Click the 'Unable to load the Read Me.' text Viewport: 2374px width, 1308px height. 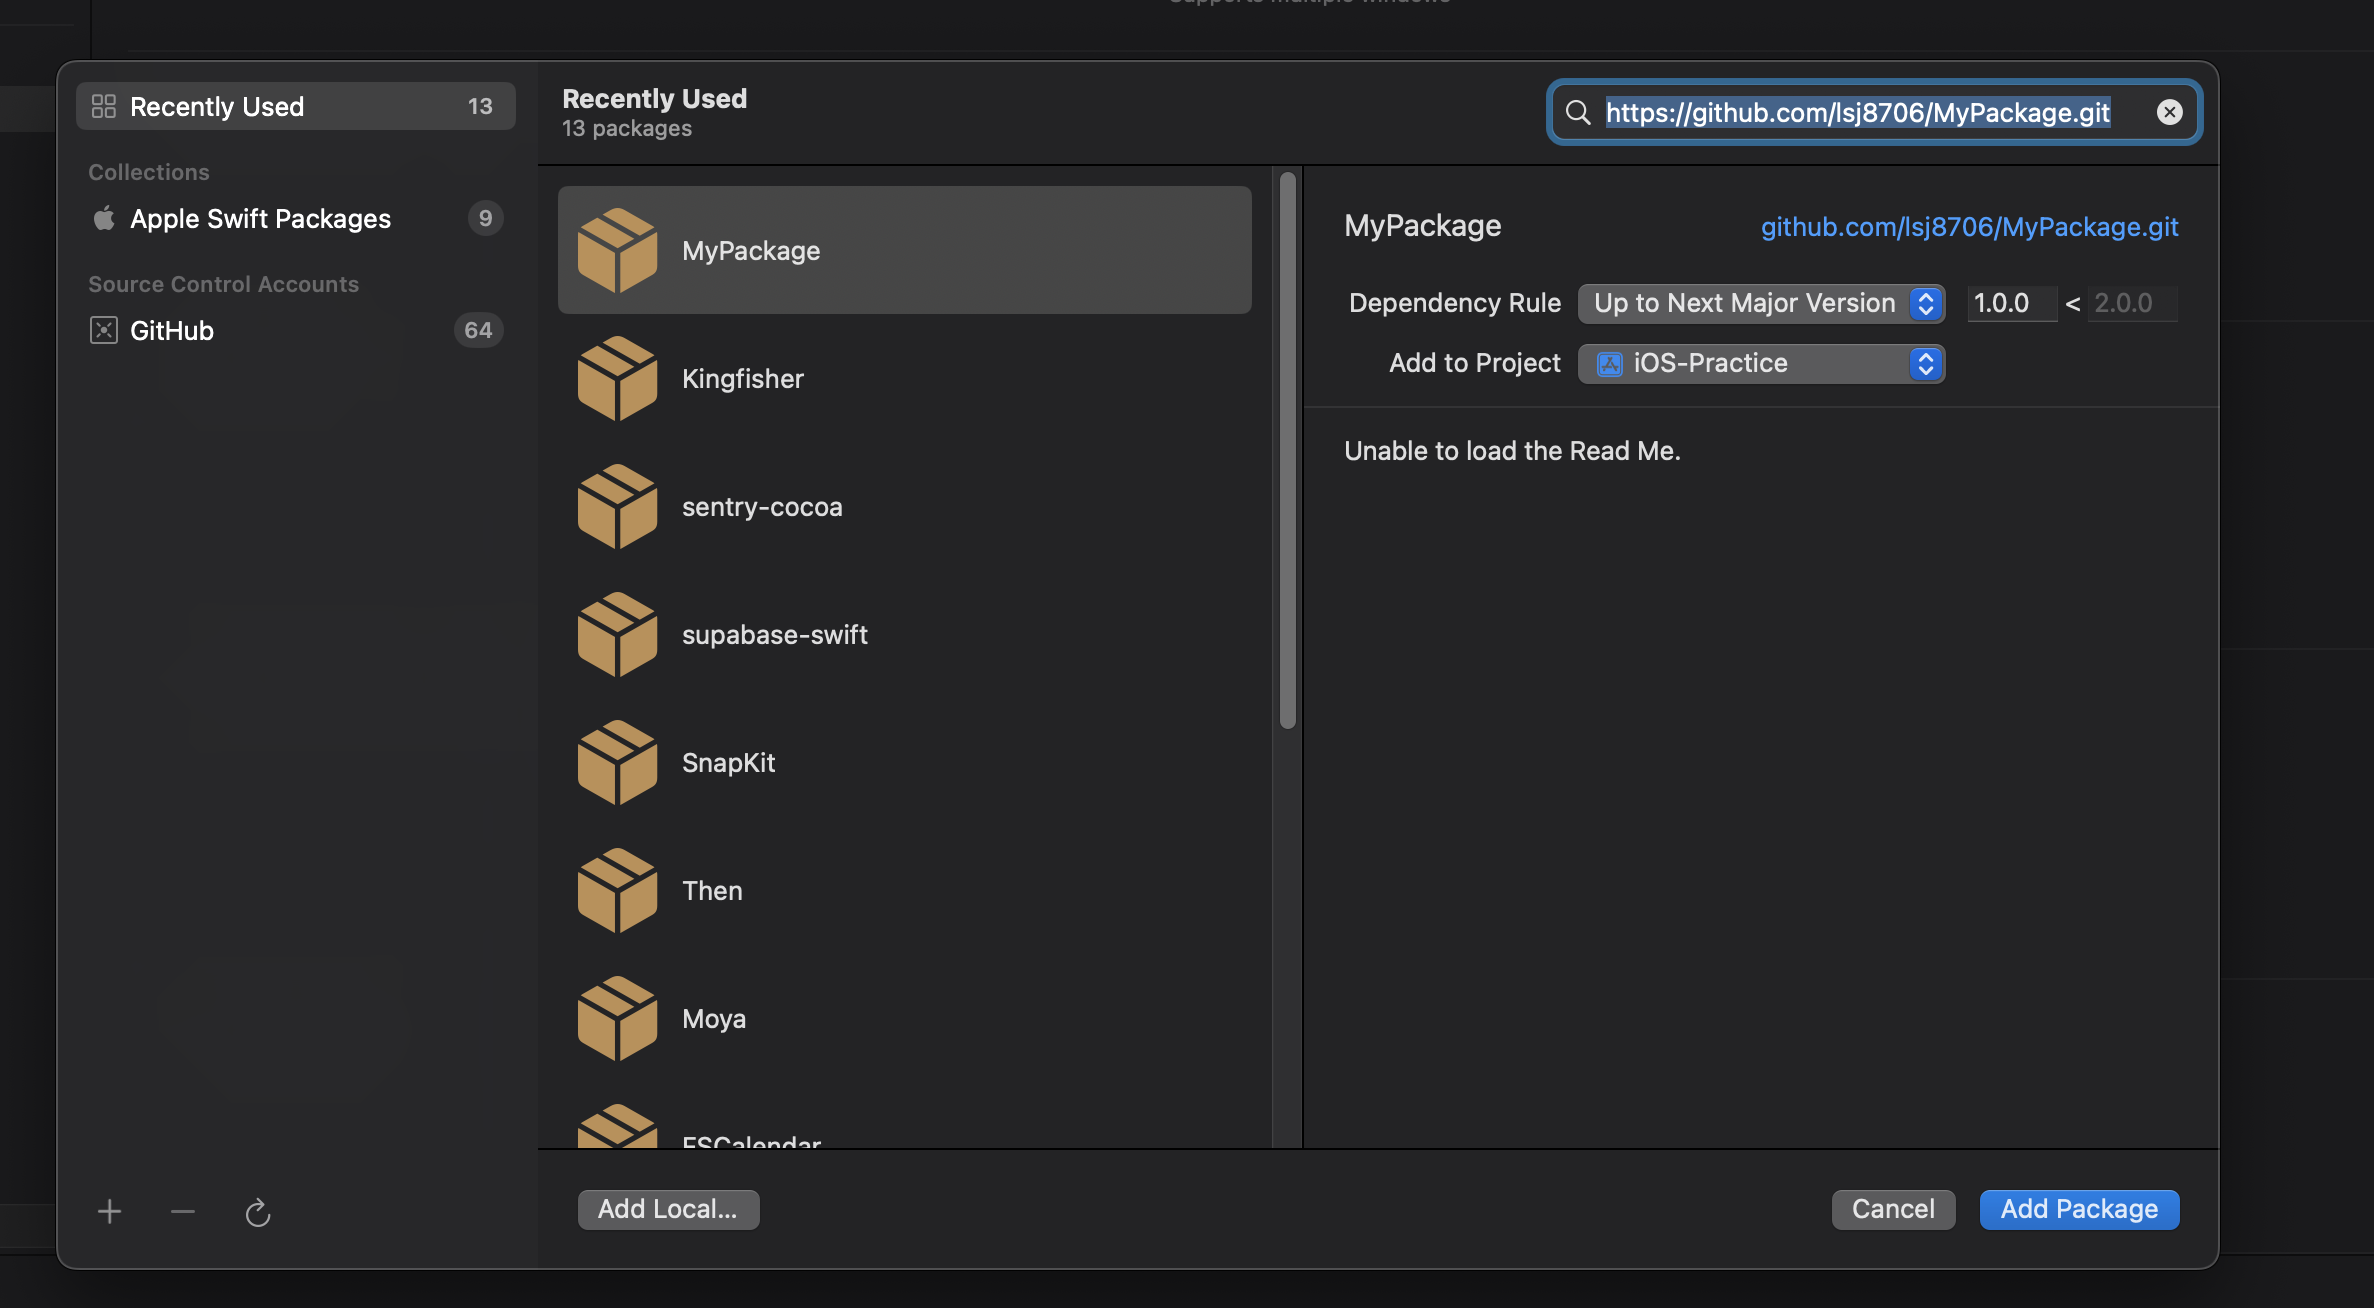pos(1512,451)
